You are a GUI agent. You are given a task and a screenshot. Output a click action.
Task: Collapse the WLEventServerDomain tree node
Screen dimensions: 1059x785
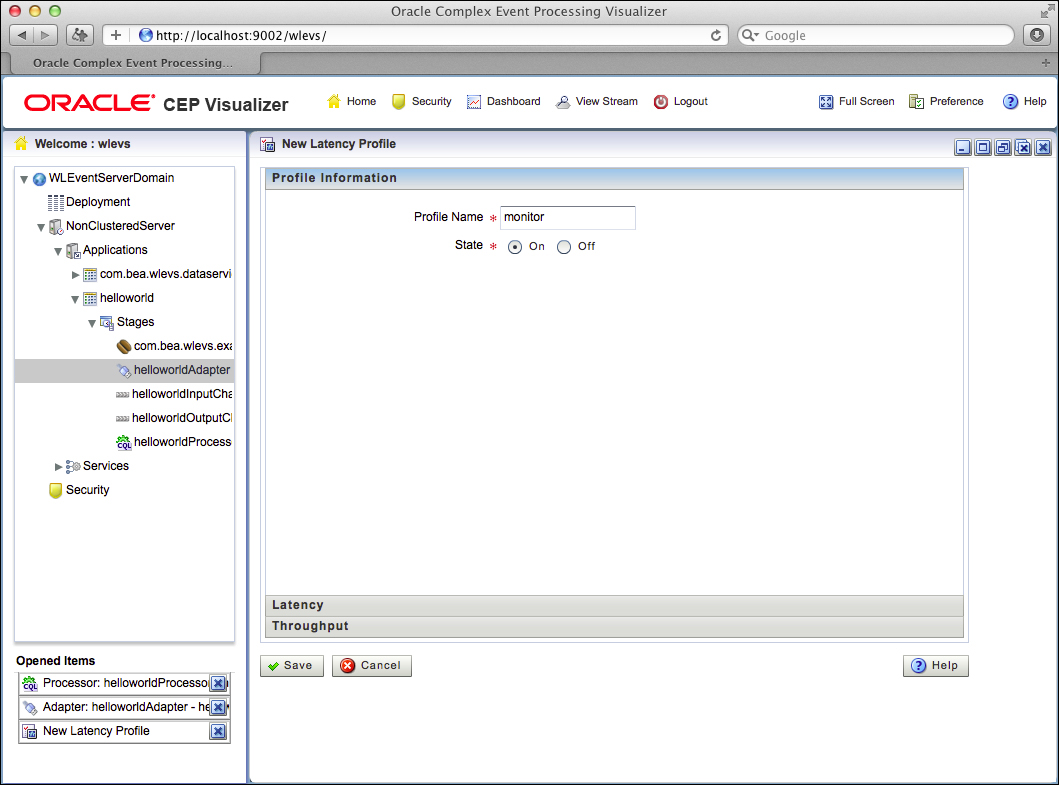(x=24, y=179)
